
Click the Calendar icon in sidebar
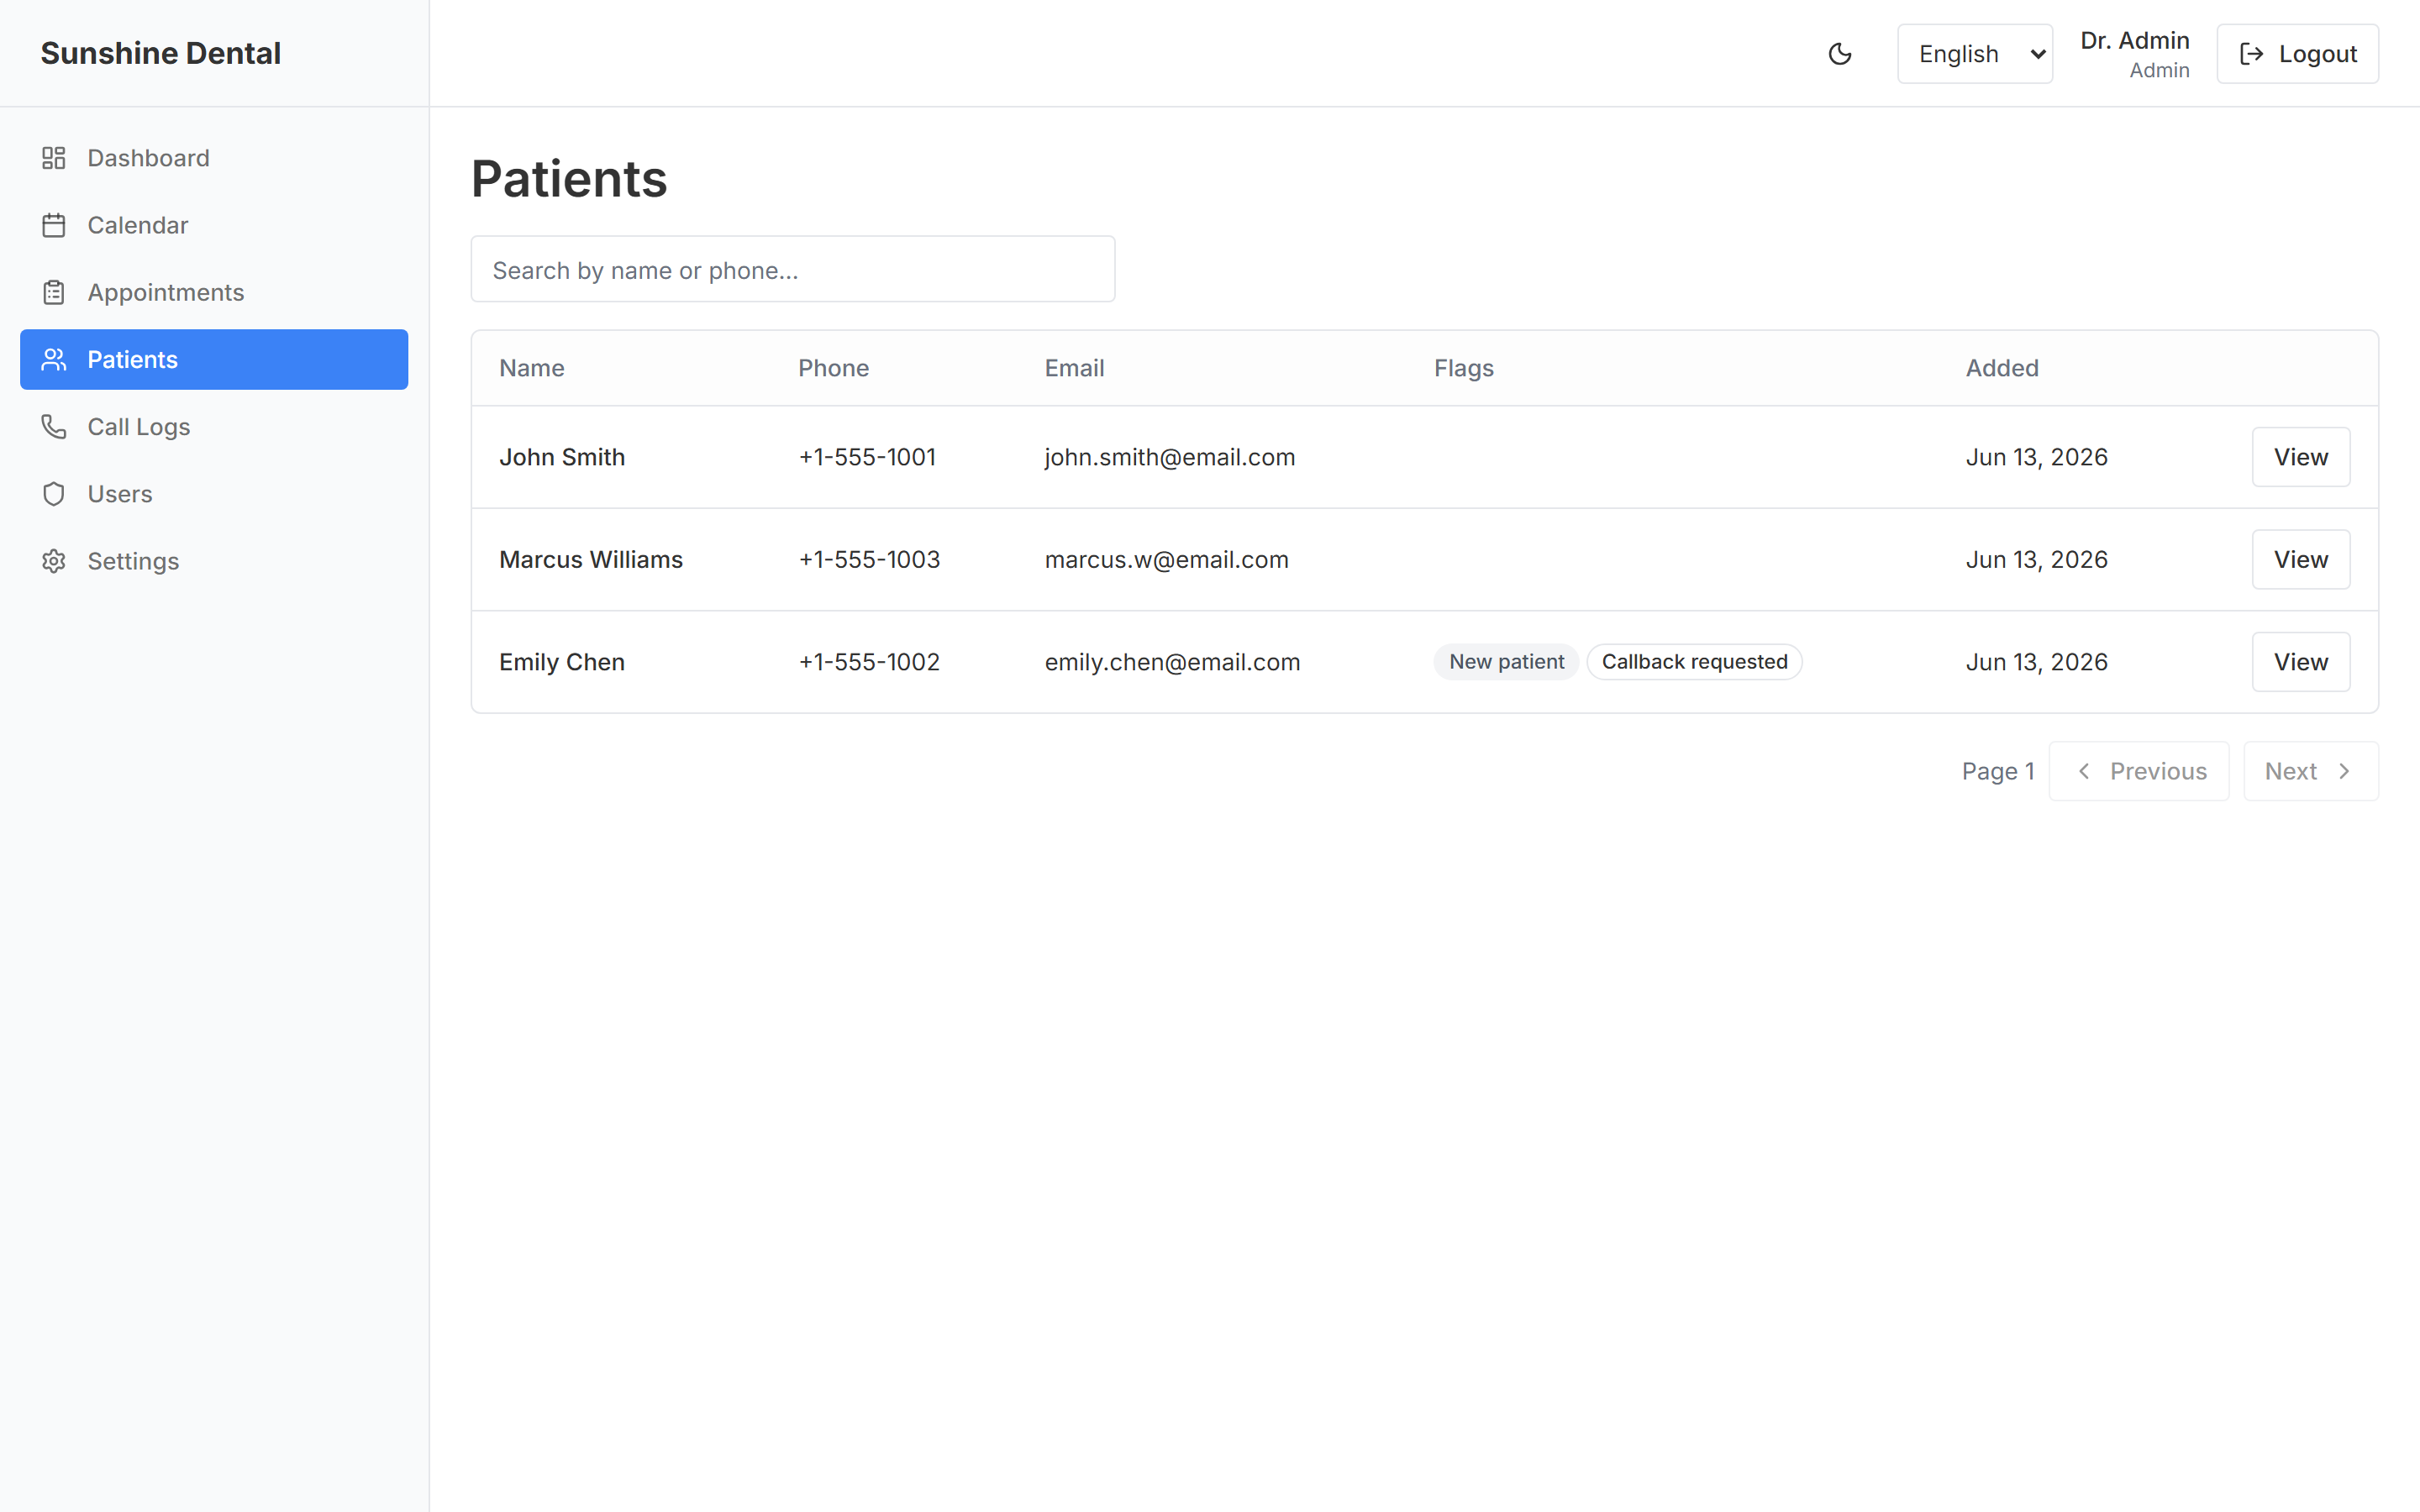[x=54, y=225]
